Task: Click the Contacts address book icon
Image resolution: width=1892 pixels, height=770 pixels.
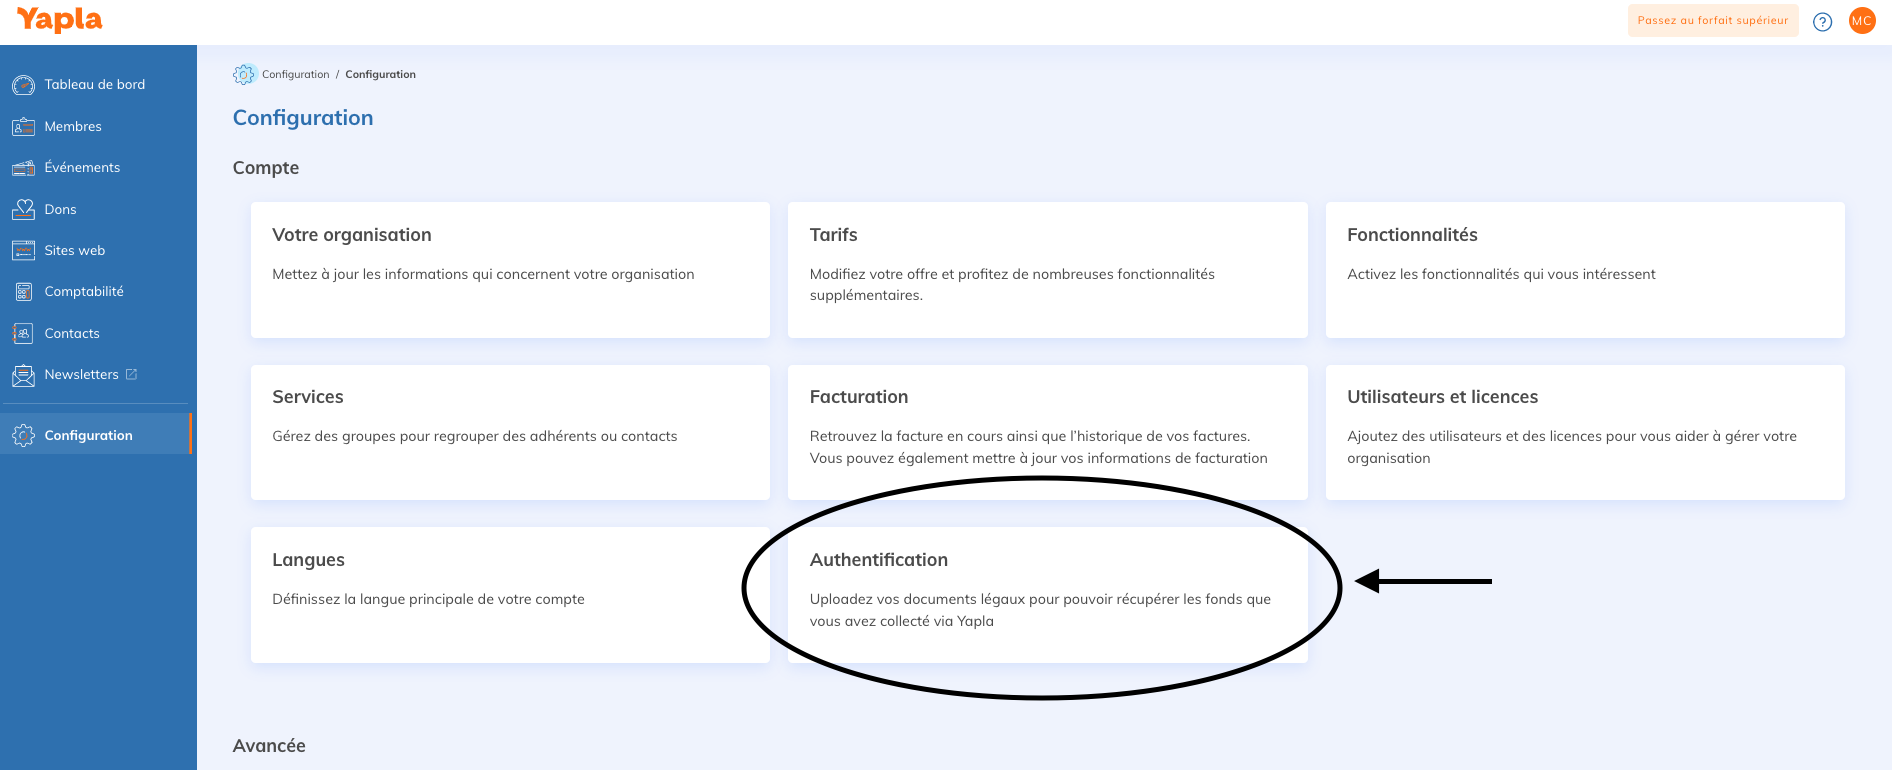Action: 23,333
